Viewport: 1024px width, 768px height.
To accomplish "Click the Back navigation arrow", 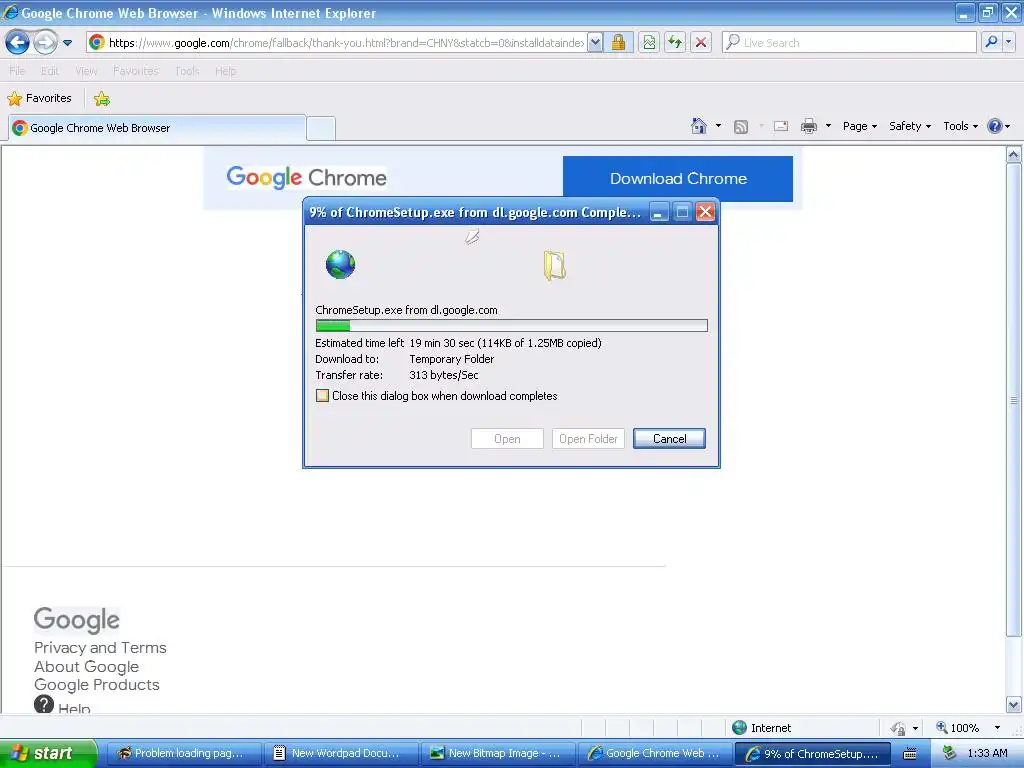I will (18, 43).
